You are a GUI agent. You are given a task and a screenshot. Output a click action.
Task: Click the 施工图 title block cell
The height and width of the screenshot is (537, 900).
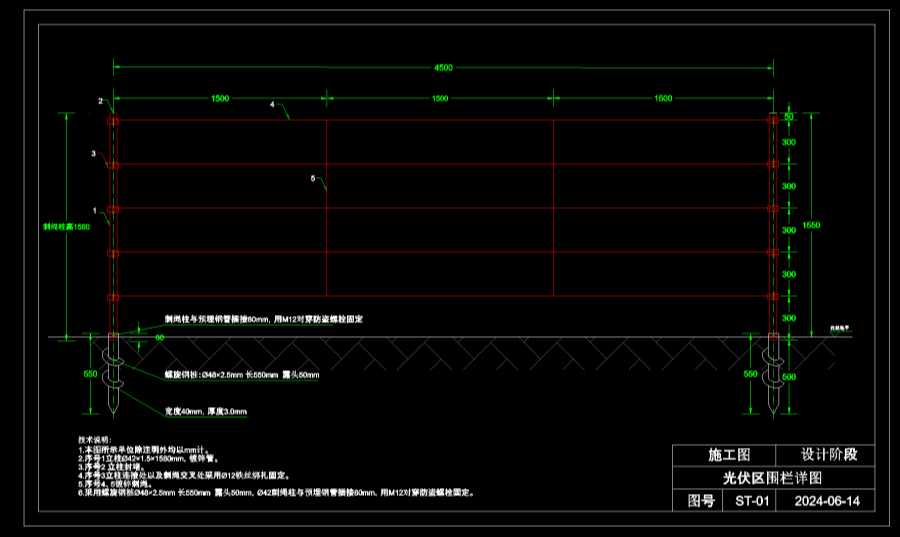[728, 455]
